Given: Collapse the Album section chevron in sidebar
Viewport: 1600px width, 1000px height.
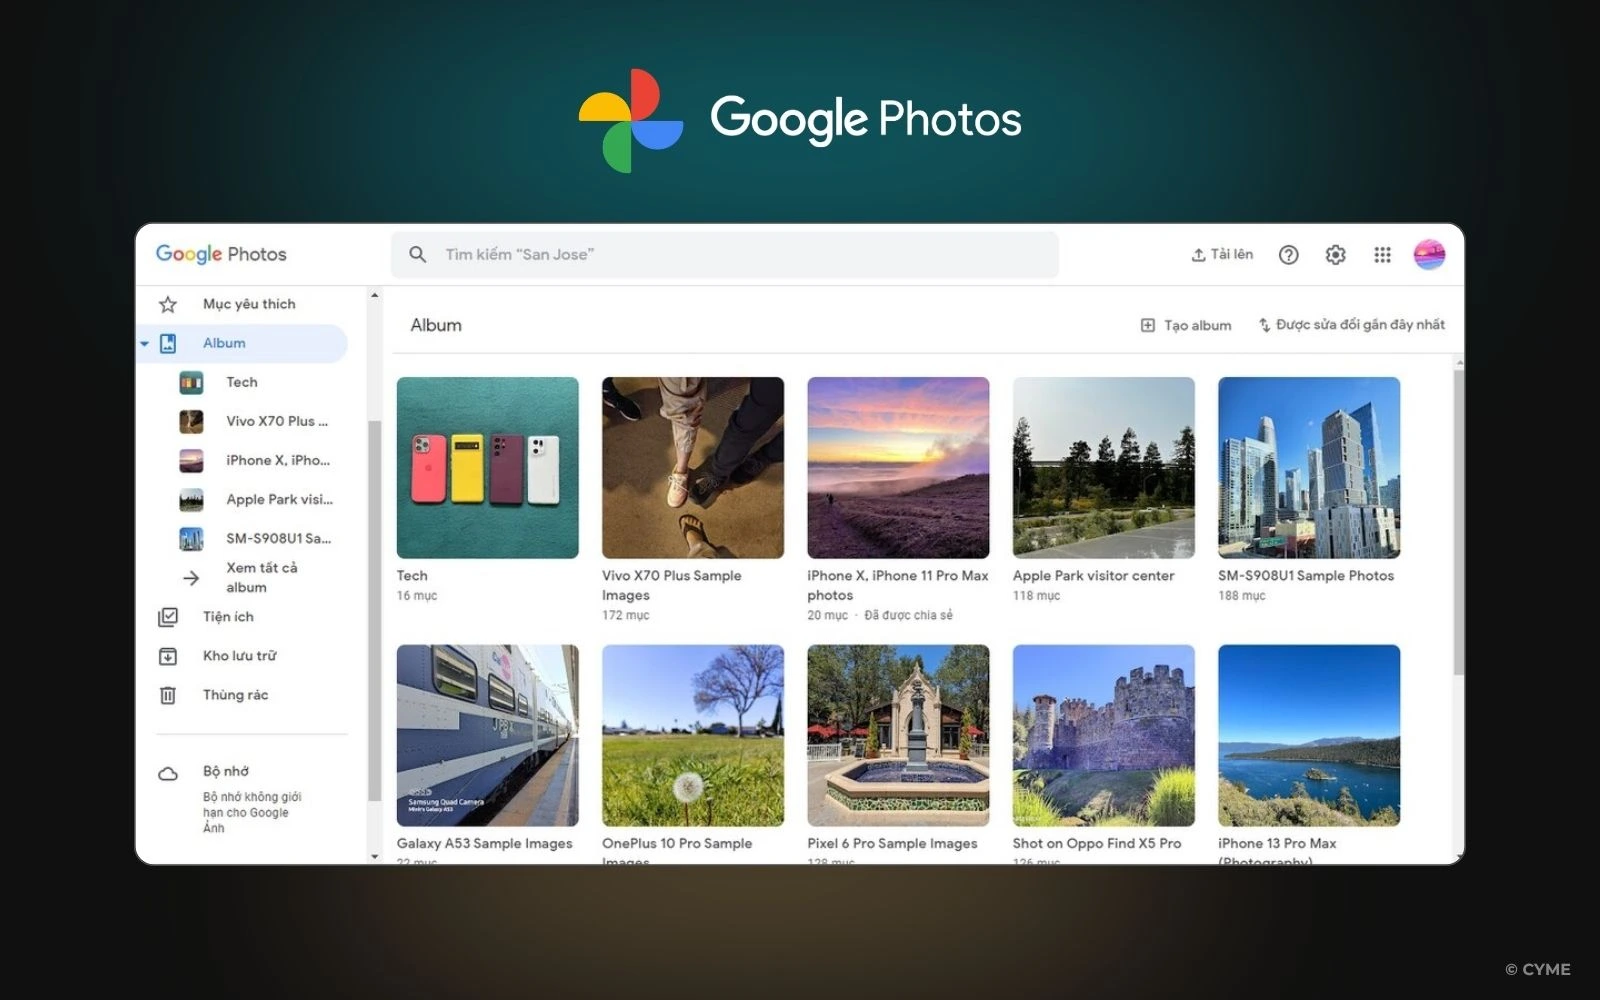Looking at the screenshot, I should click(145, 343).
